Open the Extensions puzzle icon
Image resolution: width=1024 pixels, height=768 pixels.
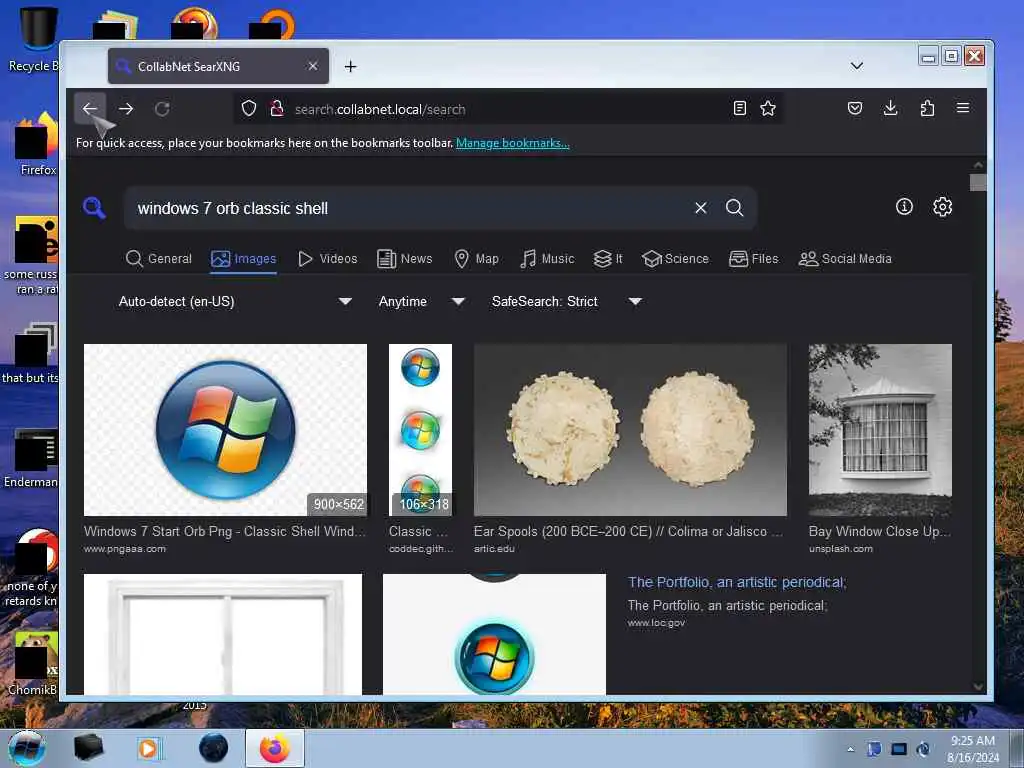927,108
